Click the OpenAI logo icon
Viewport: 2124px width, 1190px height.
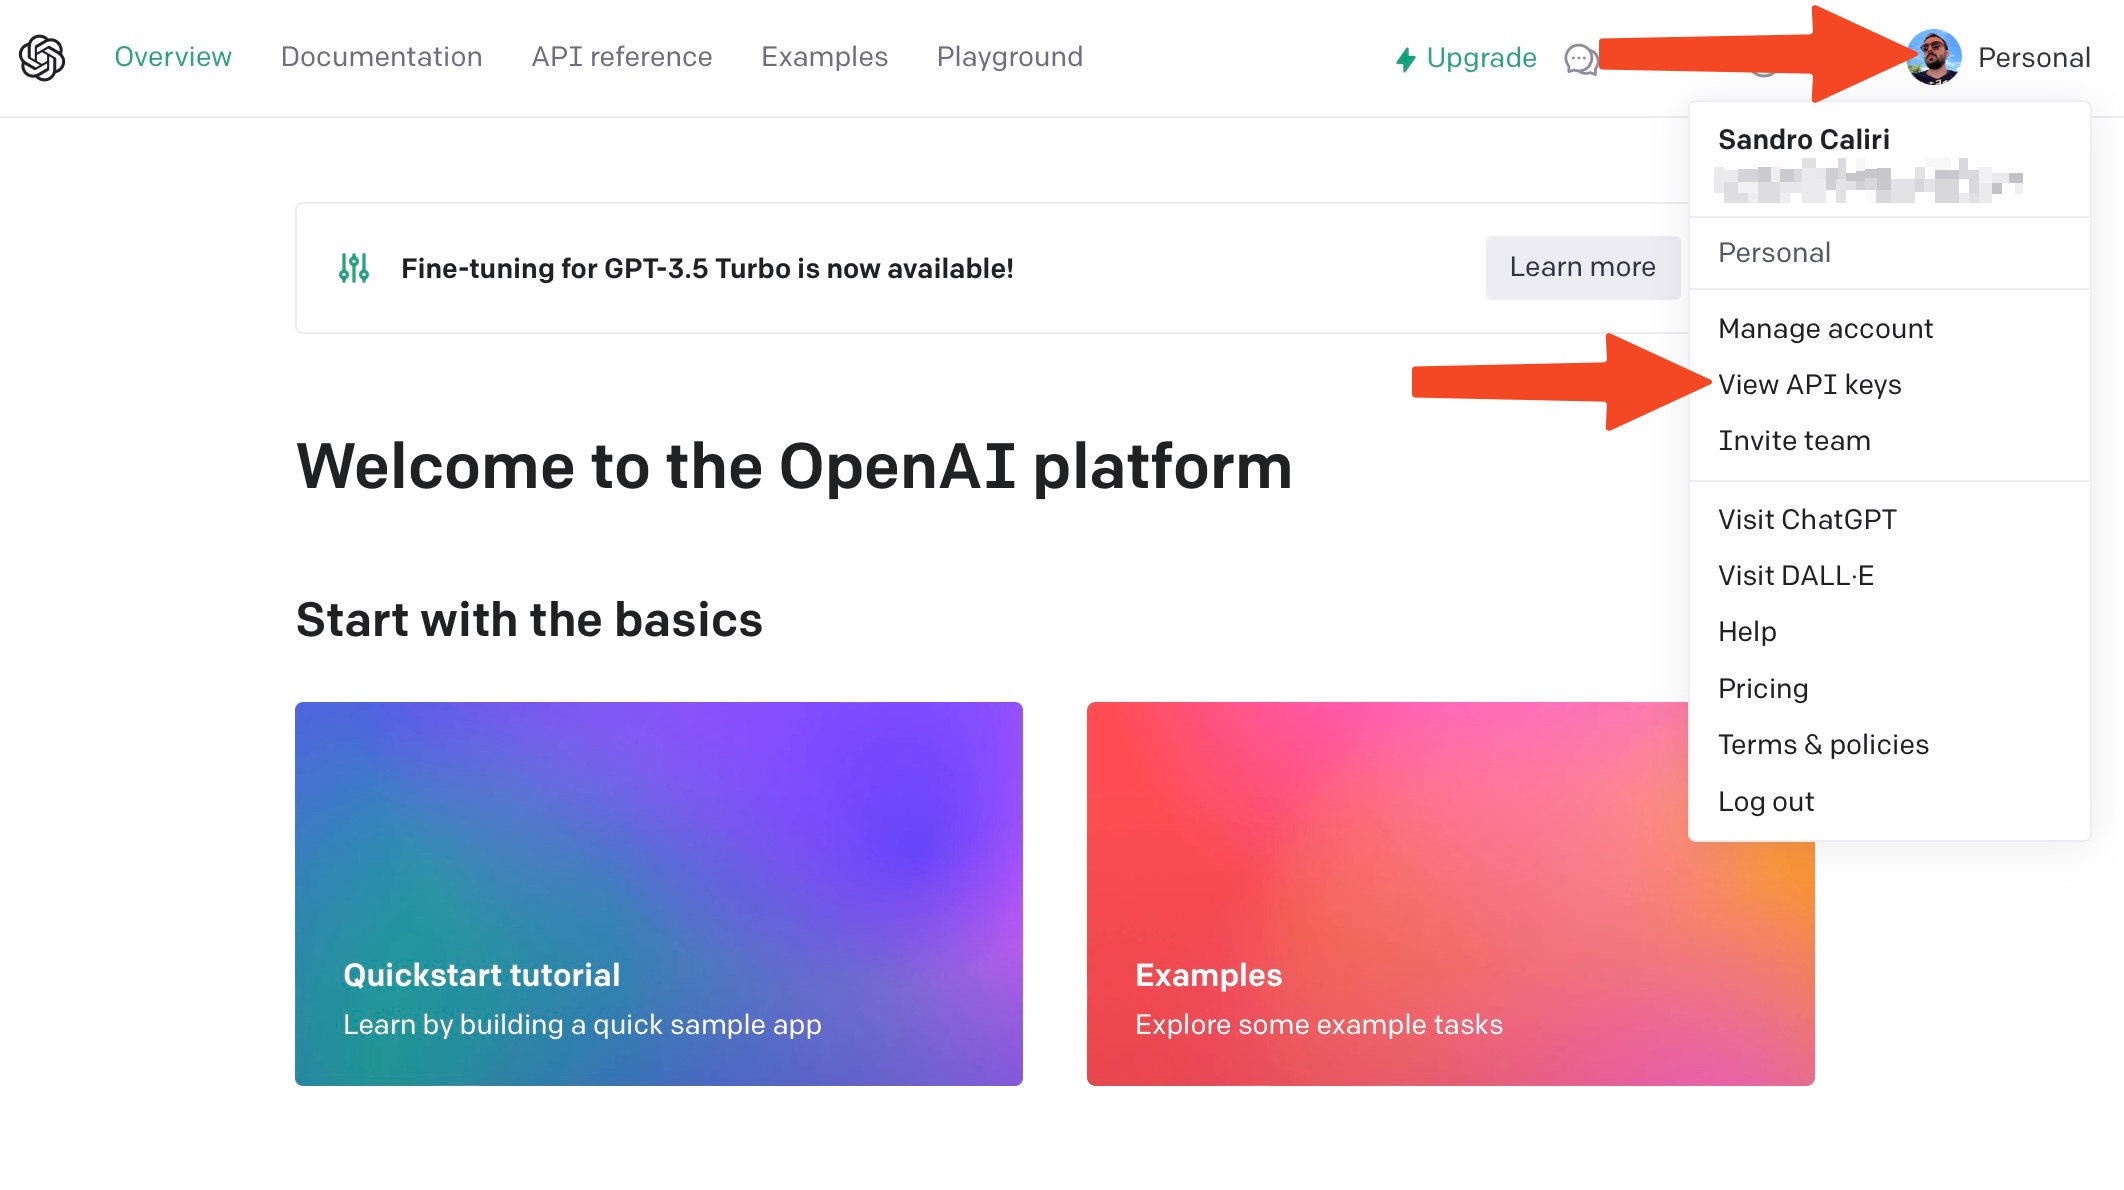click(42, 57)
